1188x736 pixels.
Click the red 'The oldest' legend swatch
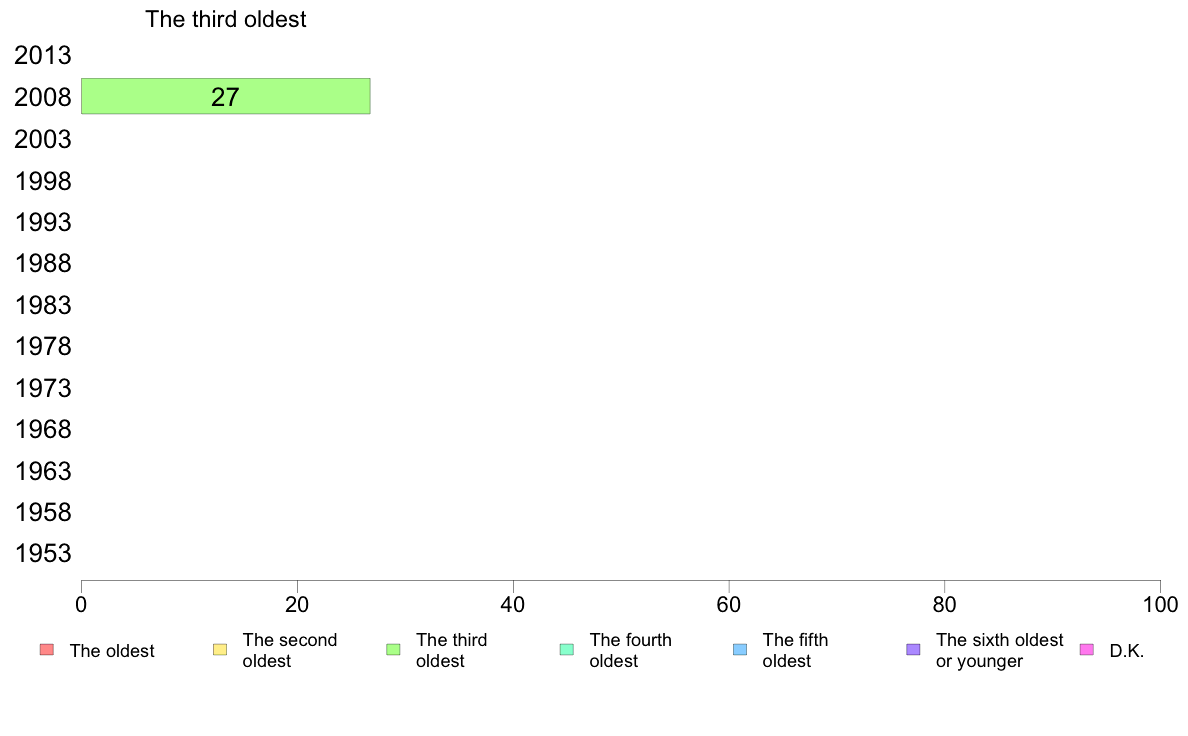[x=47, y=650]
